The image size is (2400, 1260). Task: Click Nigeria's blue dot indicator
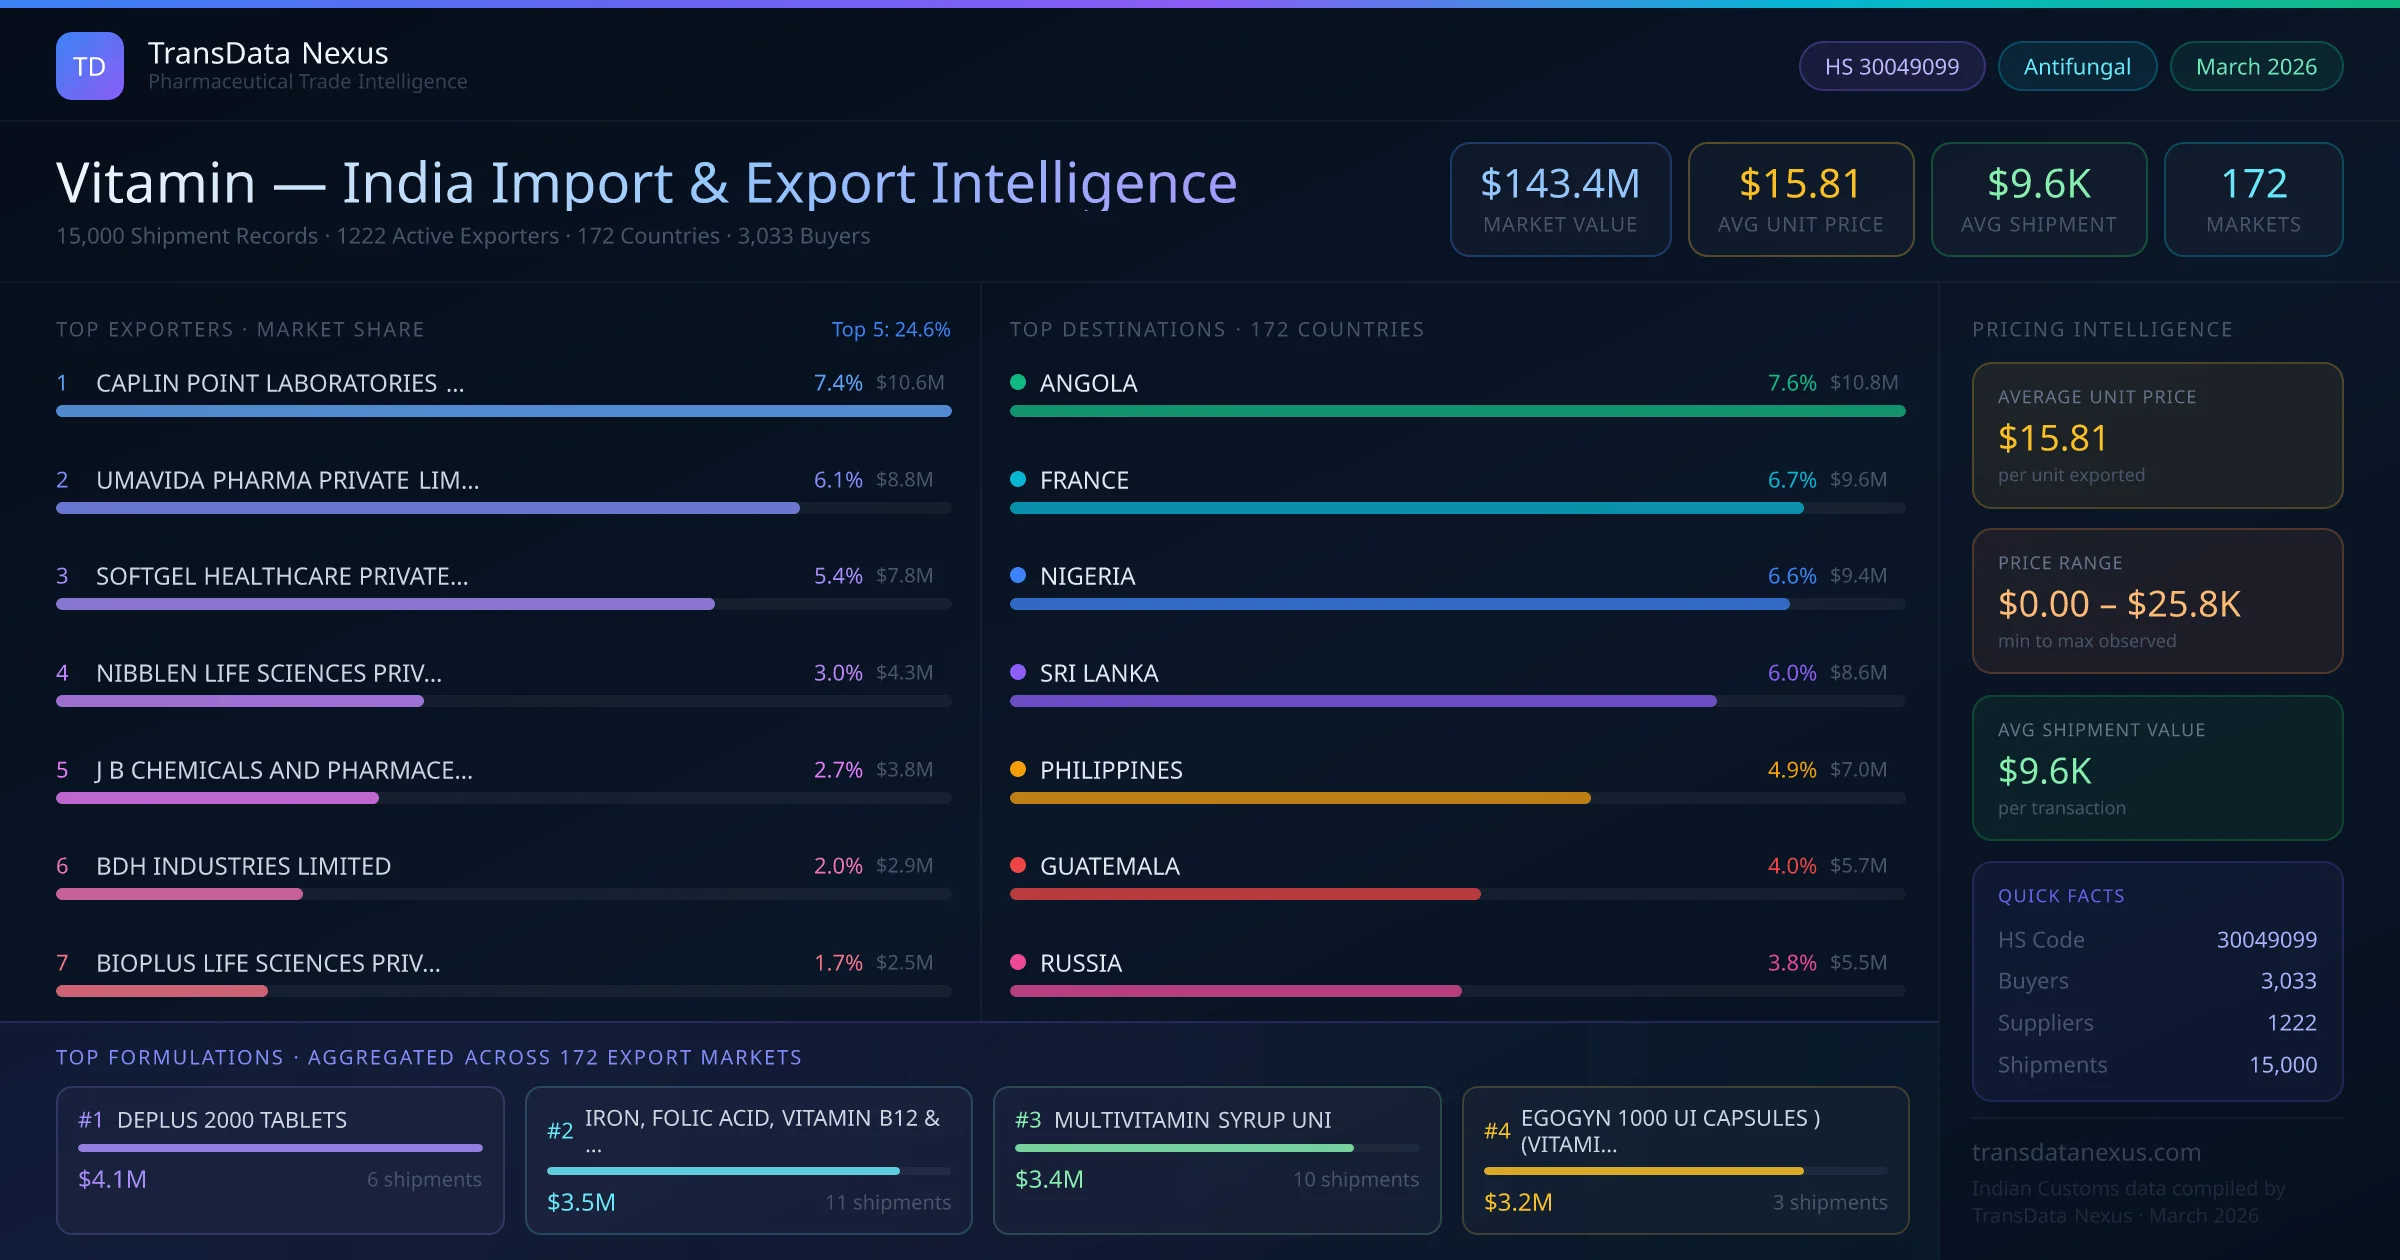[1018, 575]
